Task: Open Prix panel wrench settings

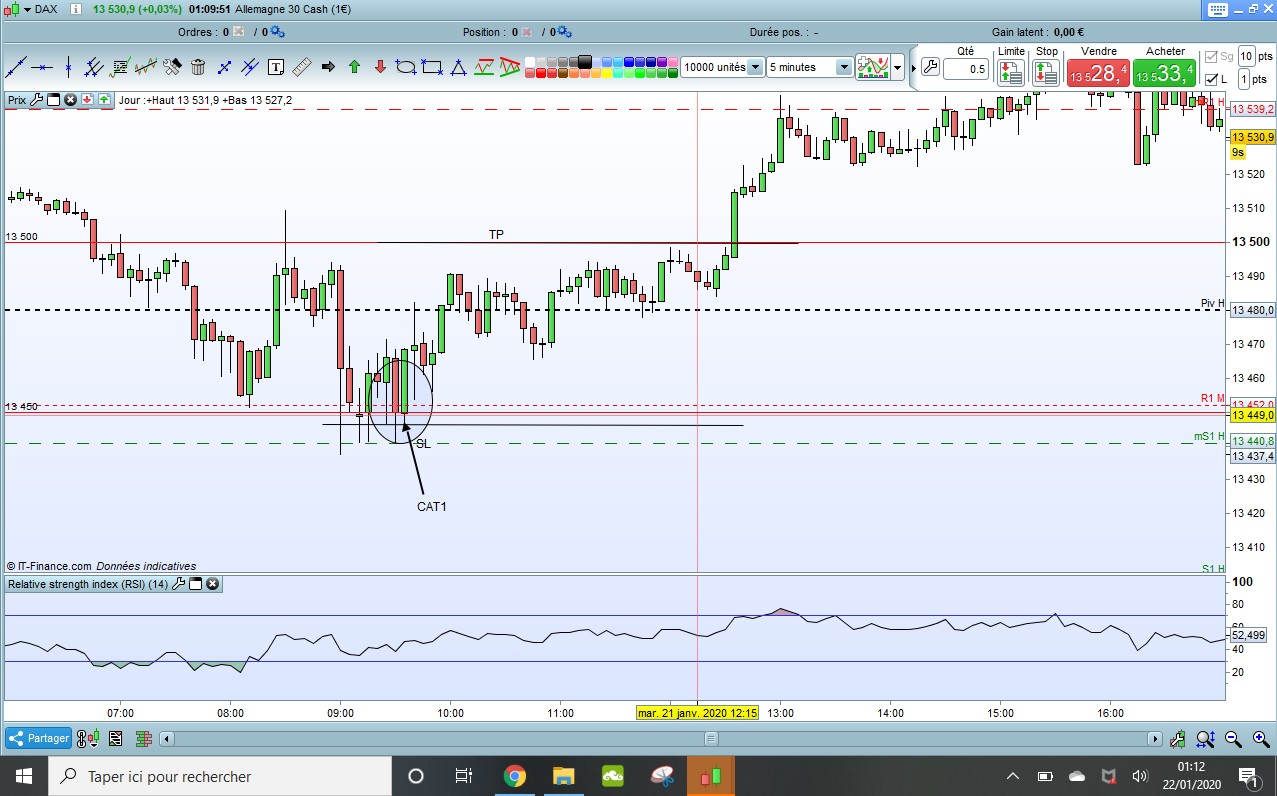Action: click(x=36, y=100)
